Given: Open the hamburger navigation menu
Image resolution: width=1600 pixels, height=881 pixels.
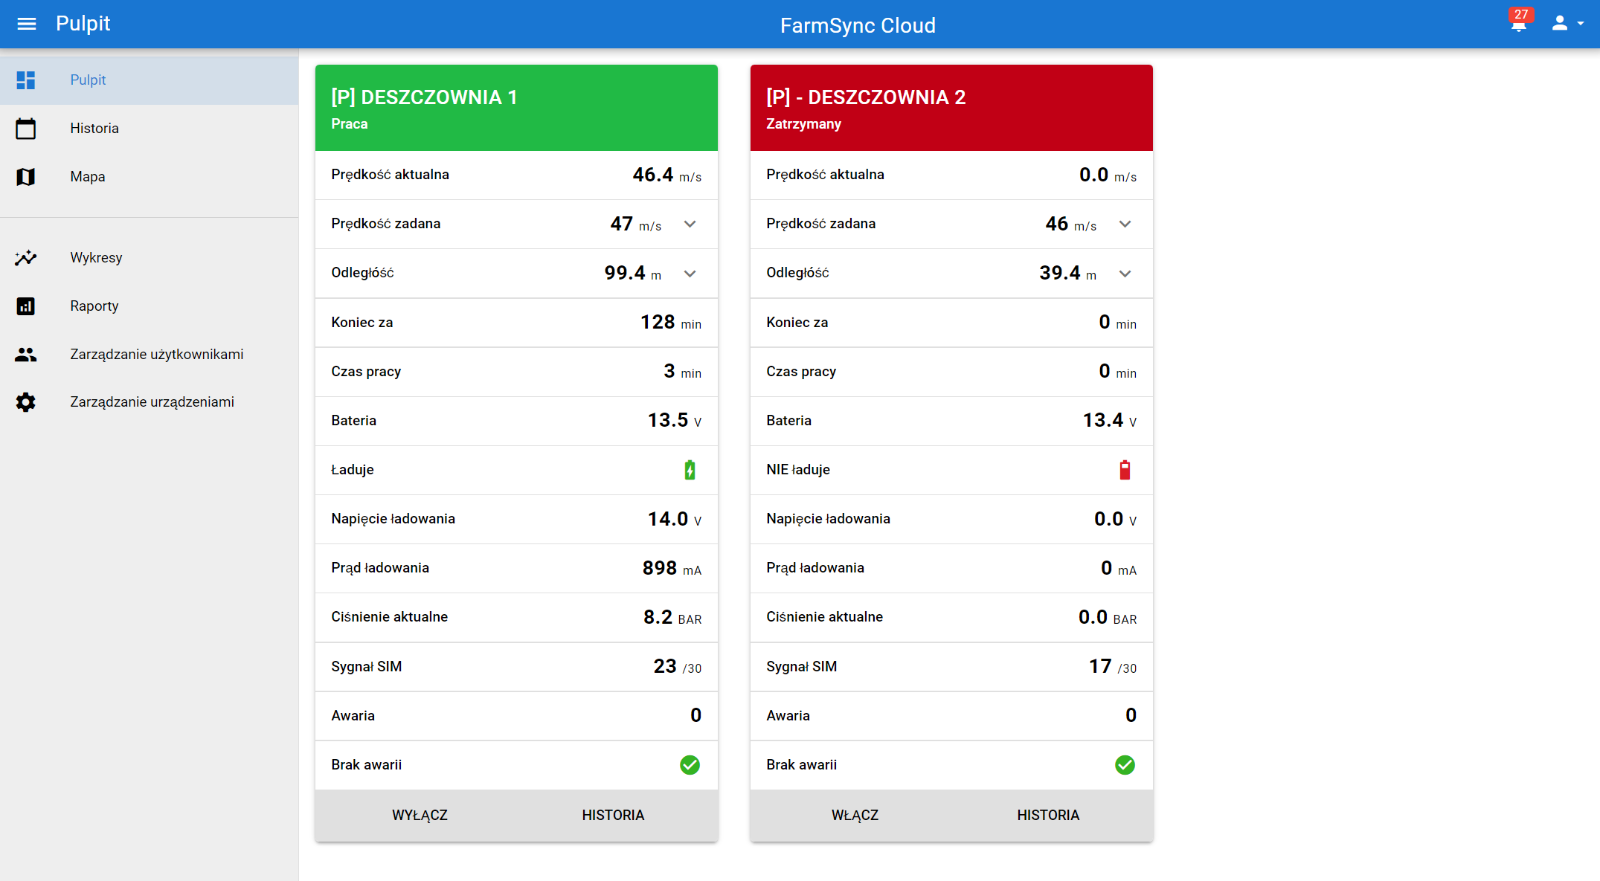Looking at the screenshot, I should 27,24.
